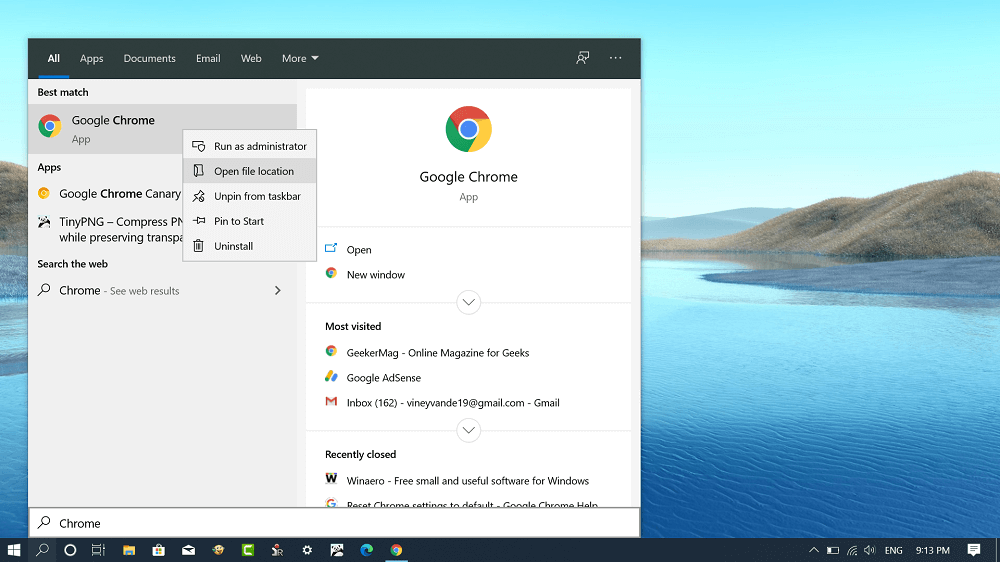Click the Chrome icon on the taskbar
This screenshot has width=1000, height=562.
pyautogui.click(x=396, y=550)
